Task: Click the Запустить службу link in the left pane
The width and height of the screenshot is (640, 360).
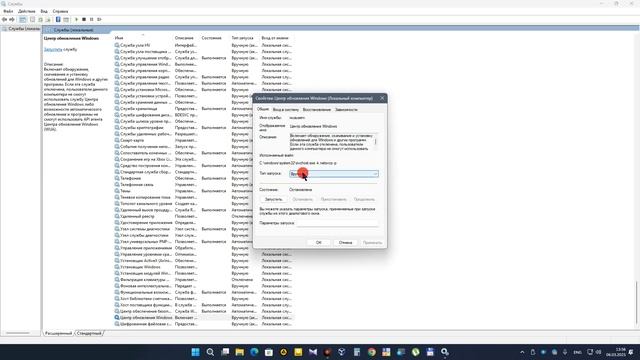Action: (53, 49)
